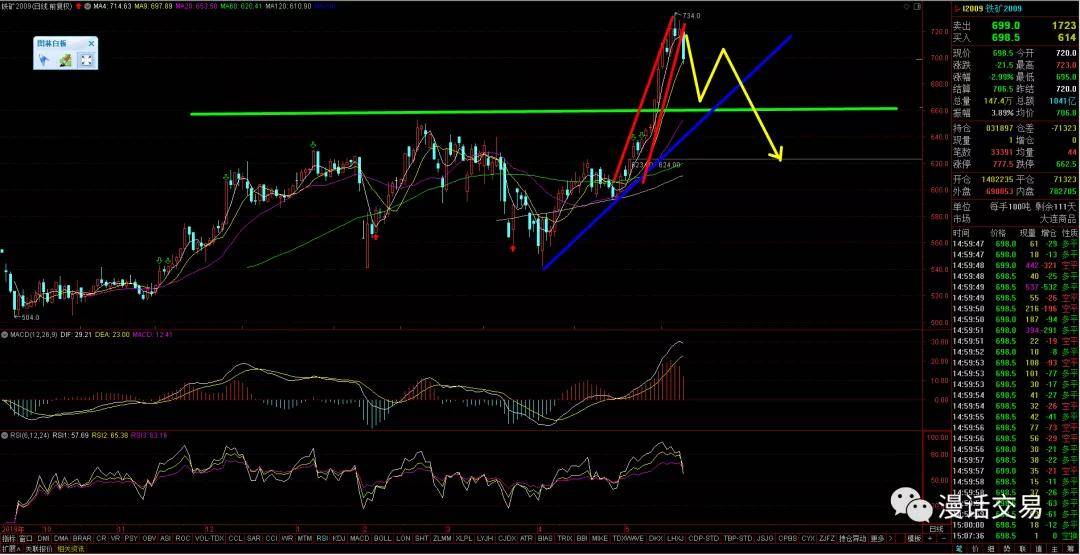Viewport: 1080px width, 555px height.
Task: Select the SAR indicator tab
Action: click(254, 538)
